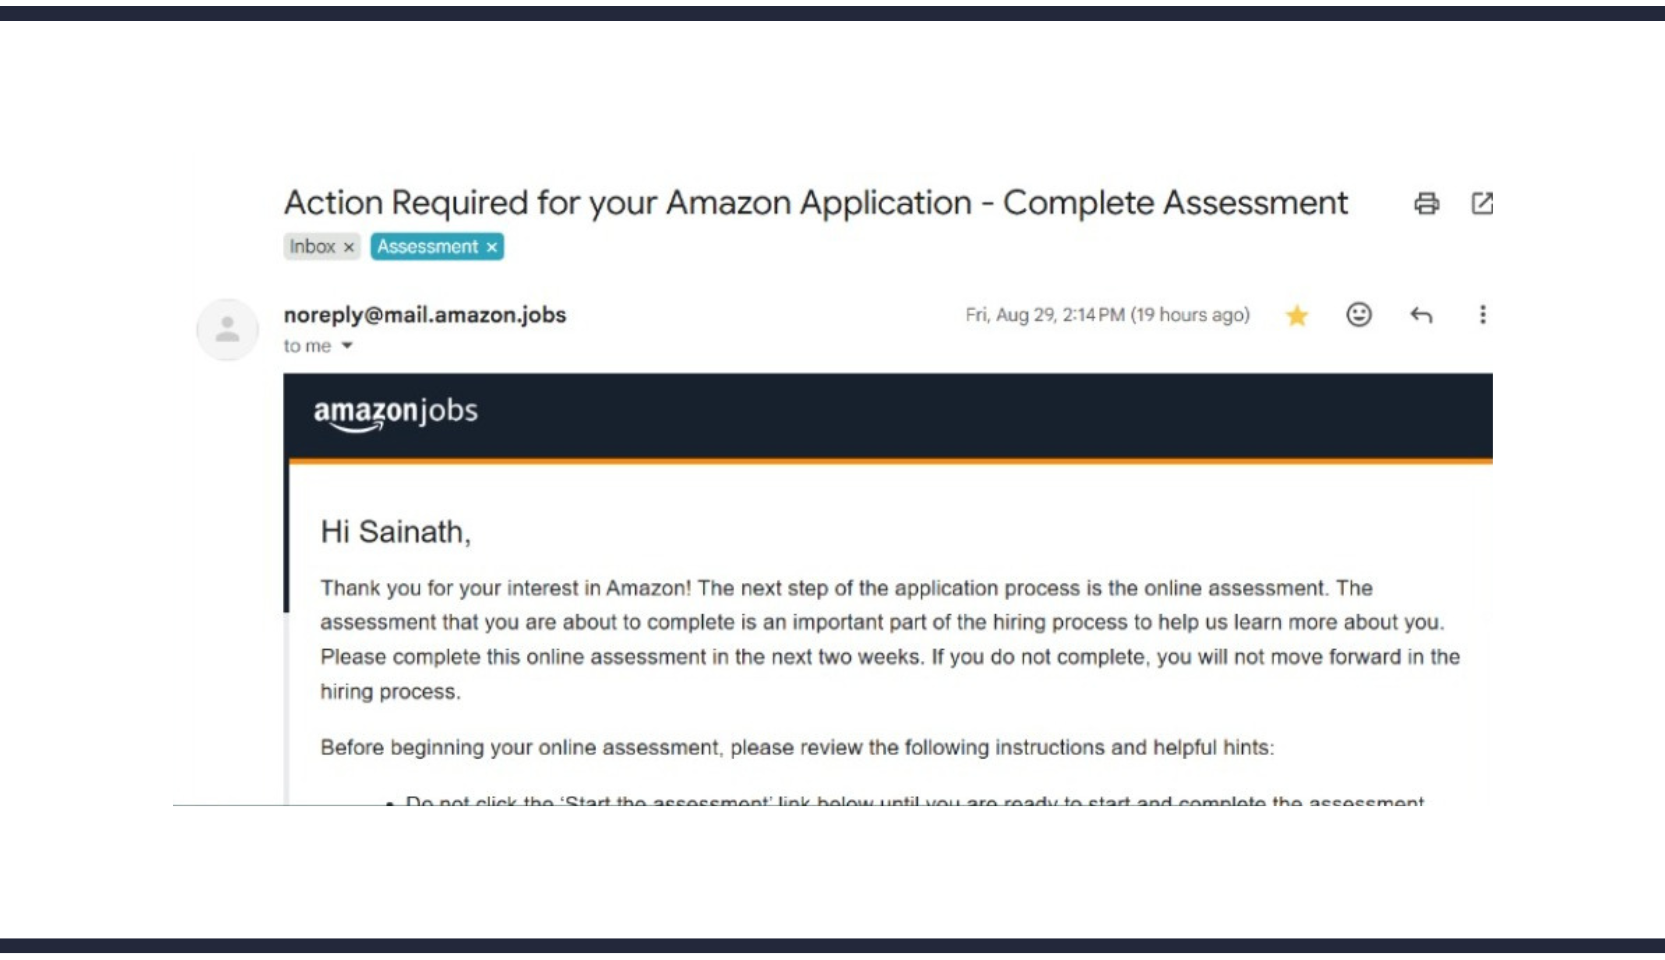Screen dimensions: 1665x960
Task: Expand recipient details arrow next to 'to me'
Action: [347, 346]
